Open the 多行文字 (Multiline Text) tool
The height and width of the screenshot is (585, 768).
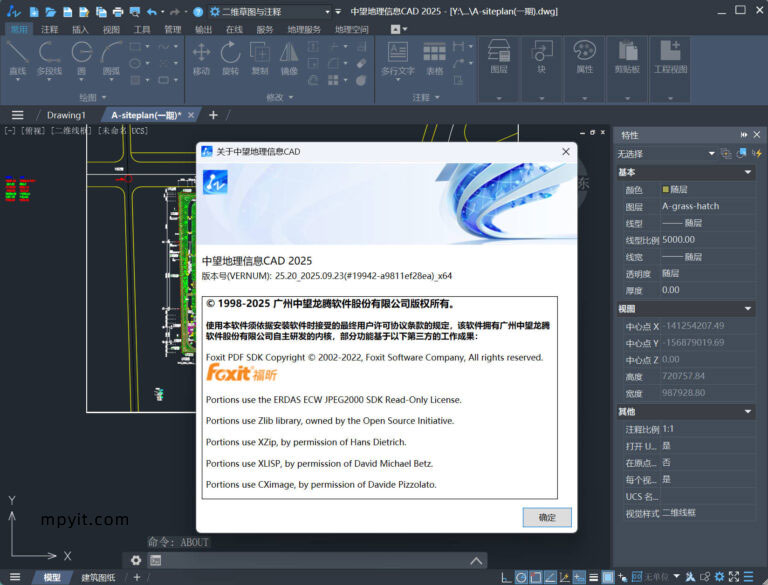[397, 57]
